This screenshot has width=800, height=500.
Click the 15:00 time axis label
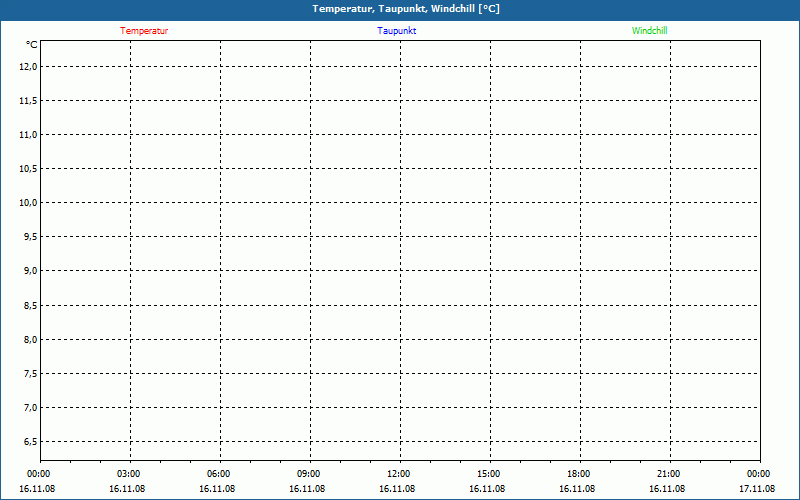489,474
